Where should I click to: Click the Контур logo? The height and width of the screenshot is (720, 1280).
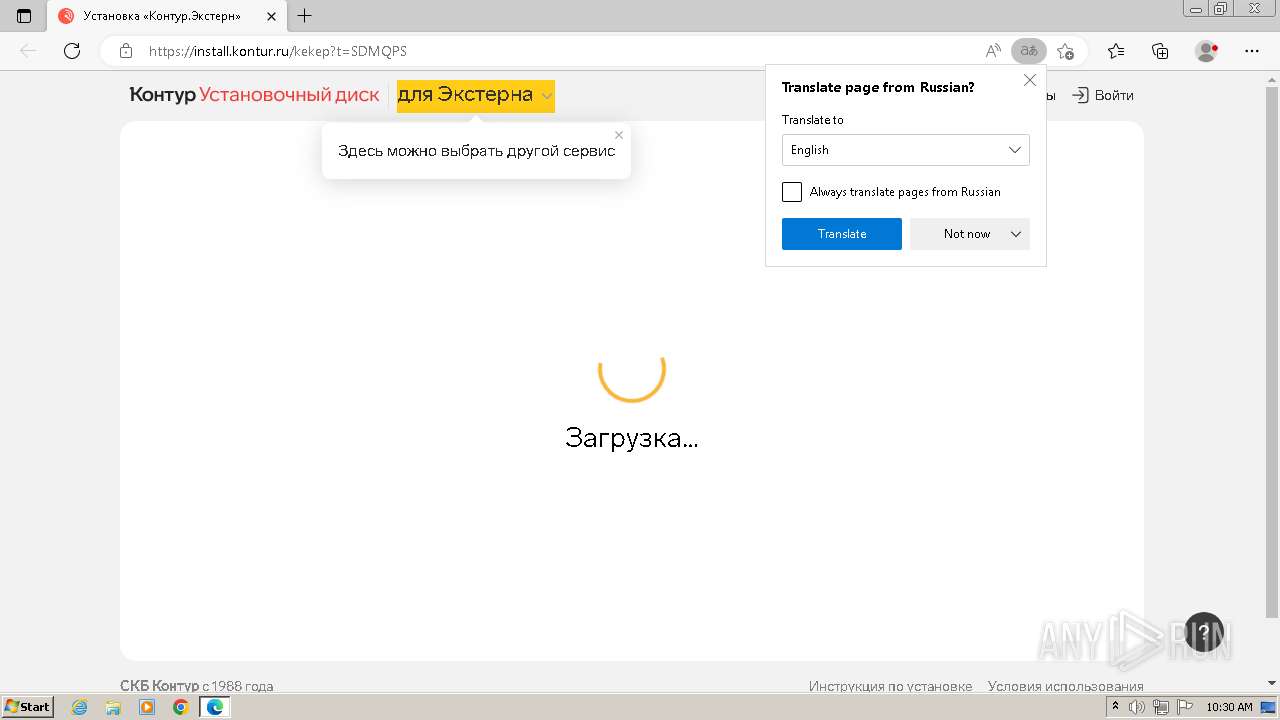(x=162, y=95)
